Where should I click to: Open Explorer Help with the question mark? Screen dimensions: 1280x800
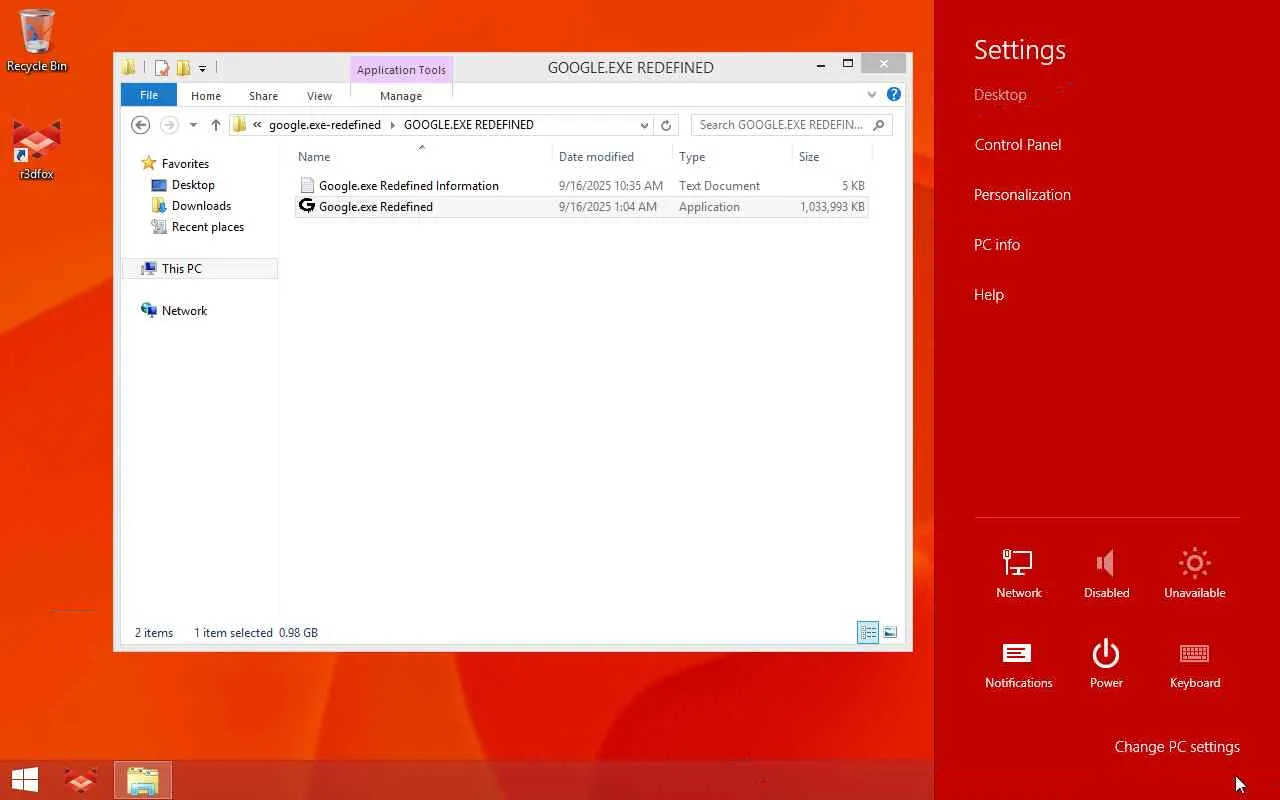pyautogui.click(x=894, y=95)
